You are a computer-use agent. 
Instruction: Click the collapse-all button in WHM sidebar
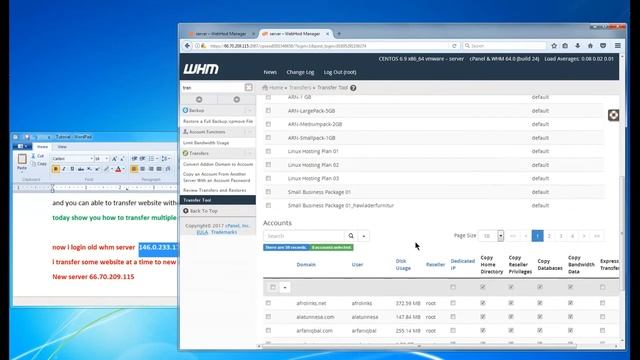click(199, 99)
